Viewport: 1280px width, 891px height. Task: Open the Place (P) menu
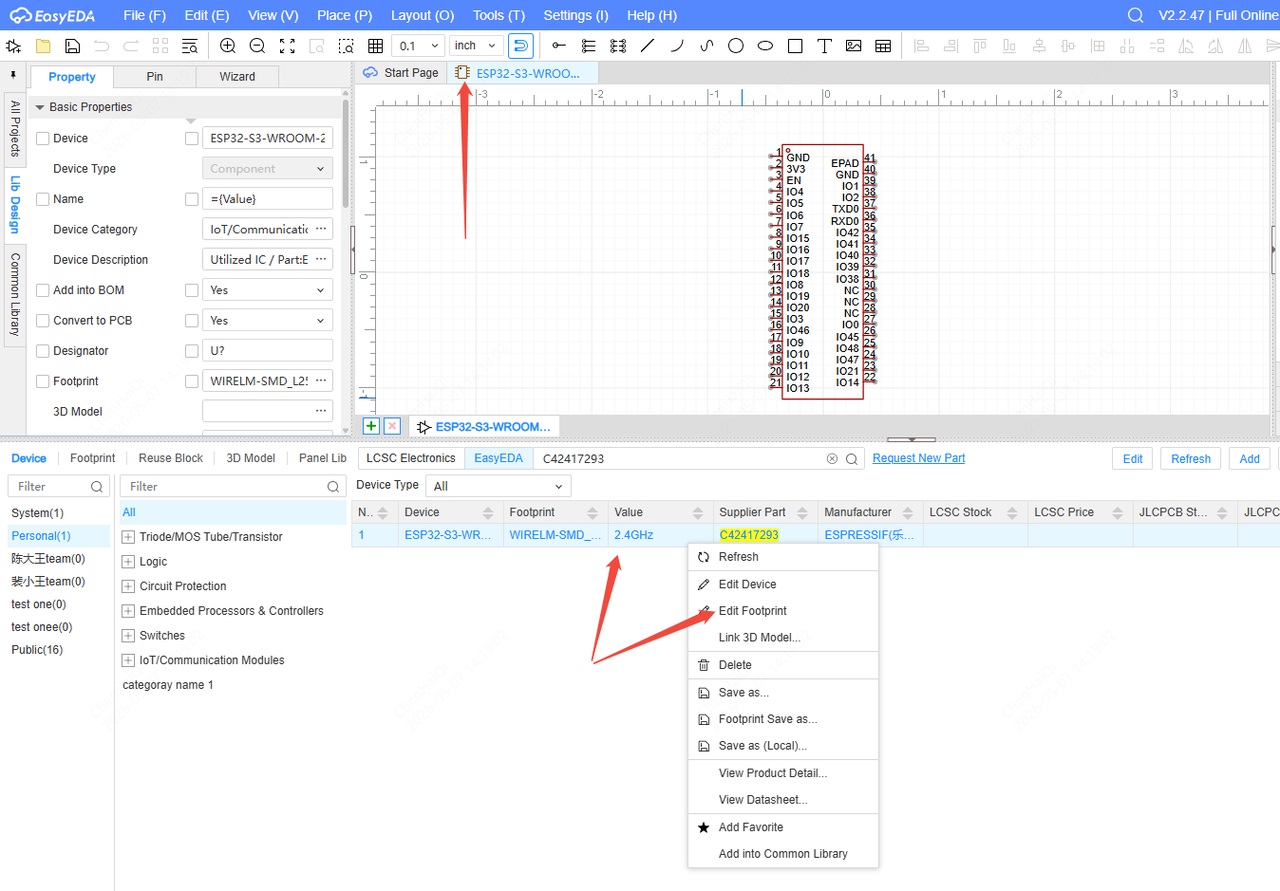point(344,15)
